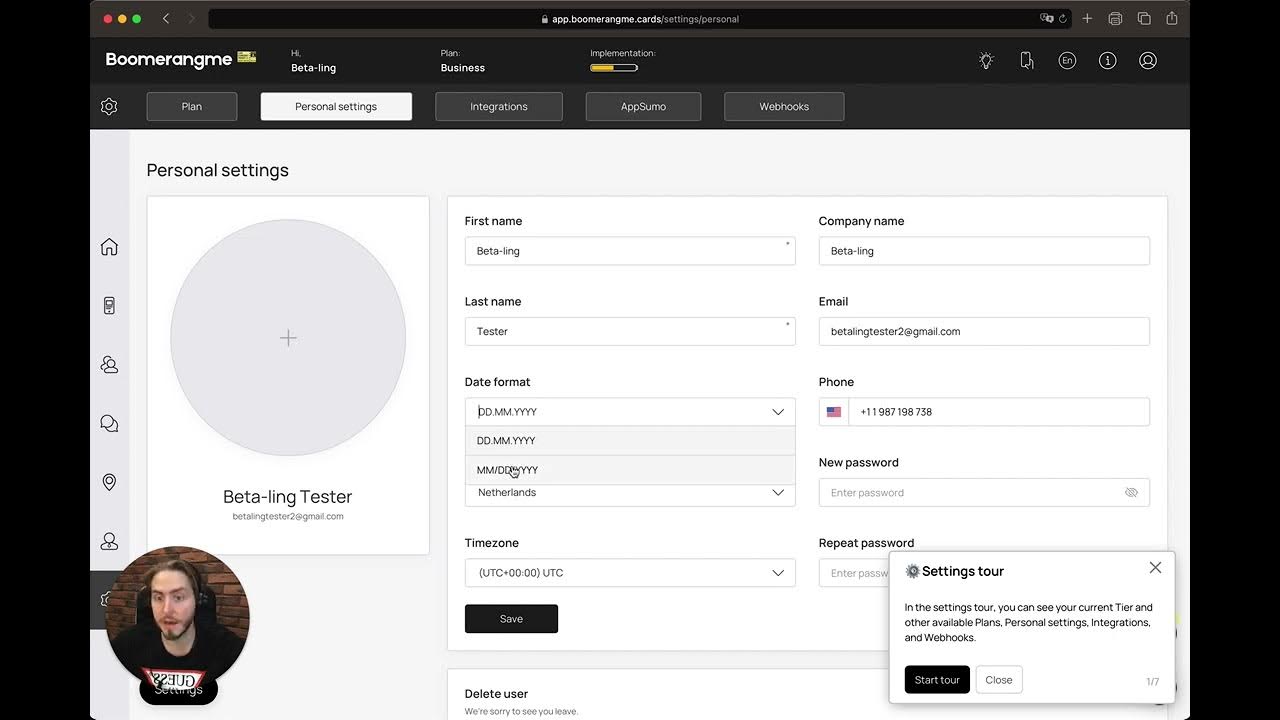This screenshot has height=720, width=1280.
Task: Click the Business plan label in header
Action: (x=463, y=68)
